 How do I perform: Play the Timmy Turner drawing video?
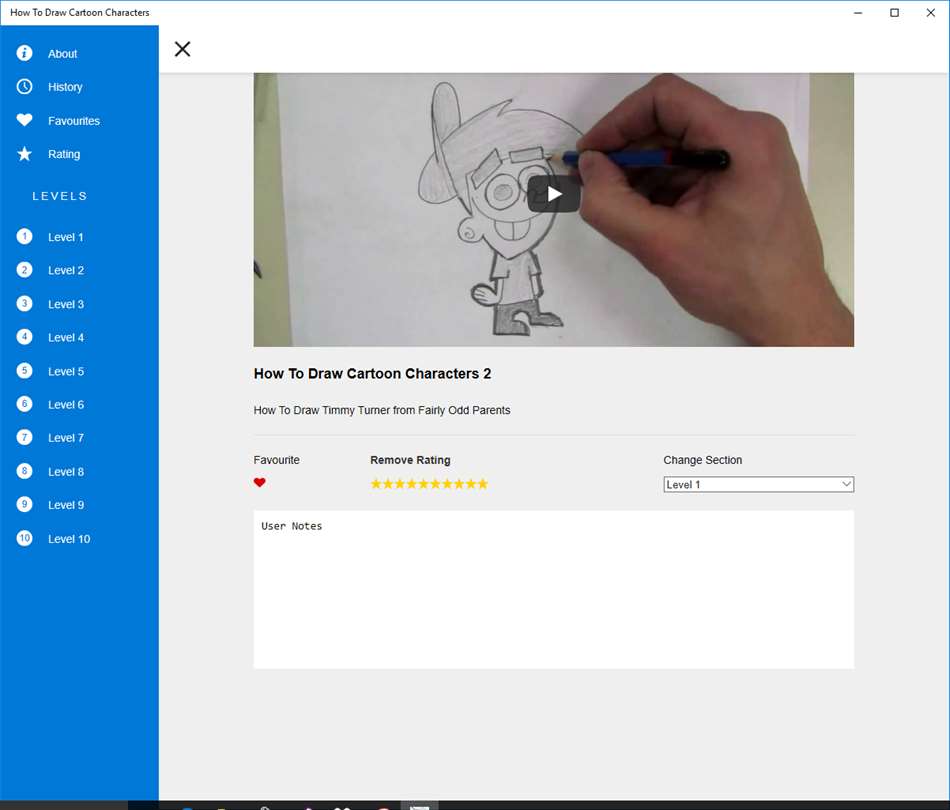[x=554, y=194]
